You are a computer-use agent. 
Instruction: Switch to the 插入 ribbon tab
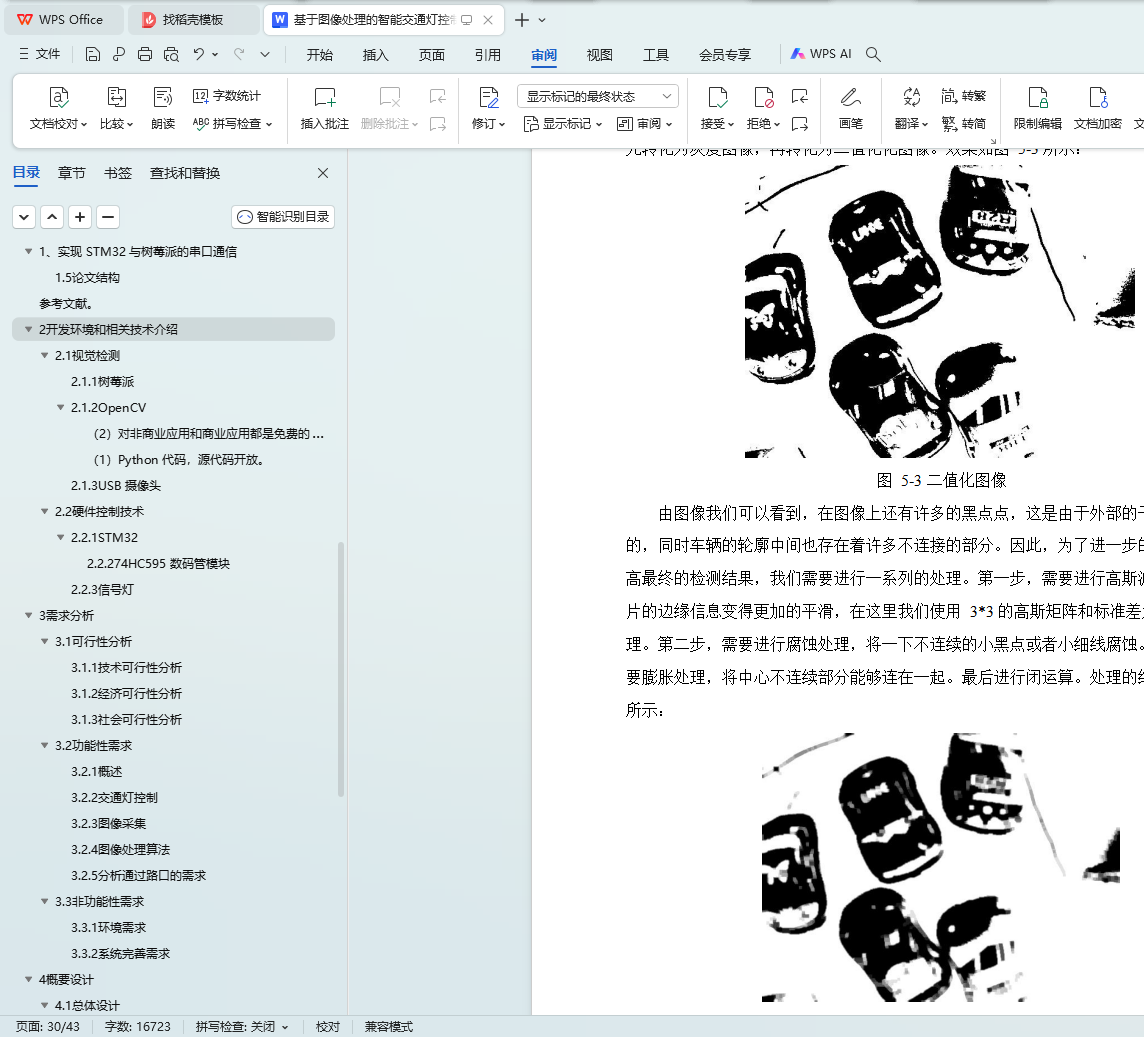click(x=376, y=55)
